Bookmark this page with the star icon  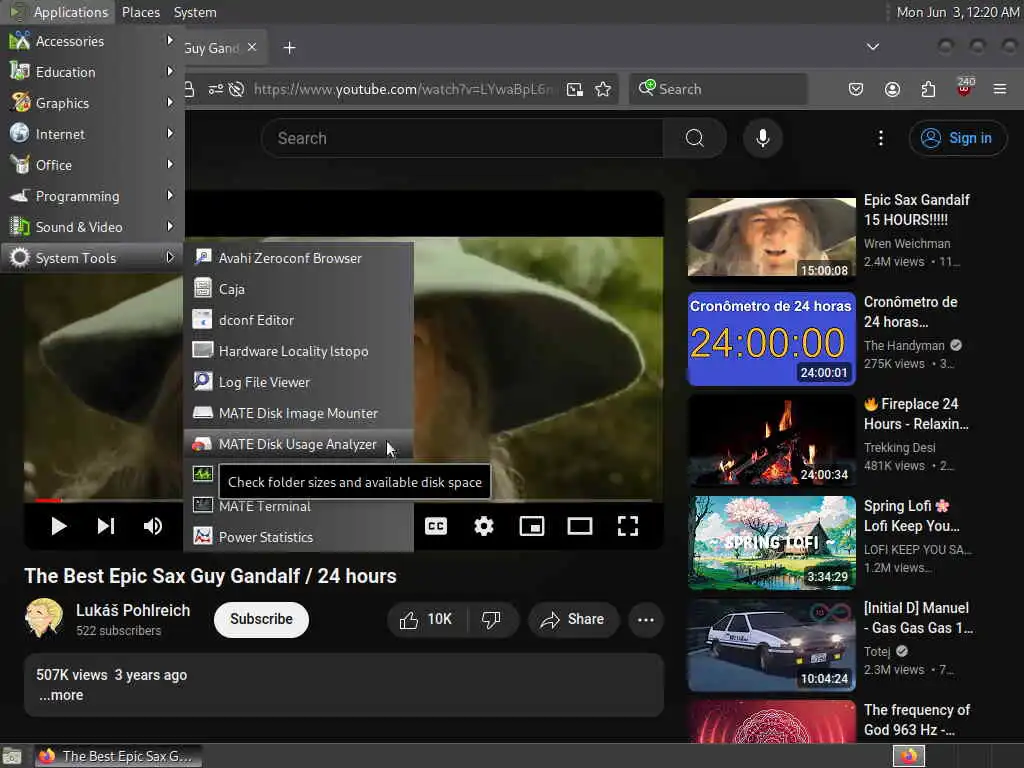[603, 89]
